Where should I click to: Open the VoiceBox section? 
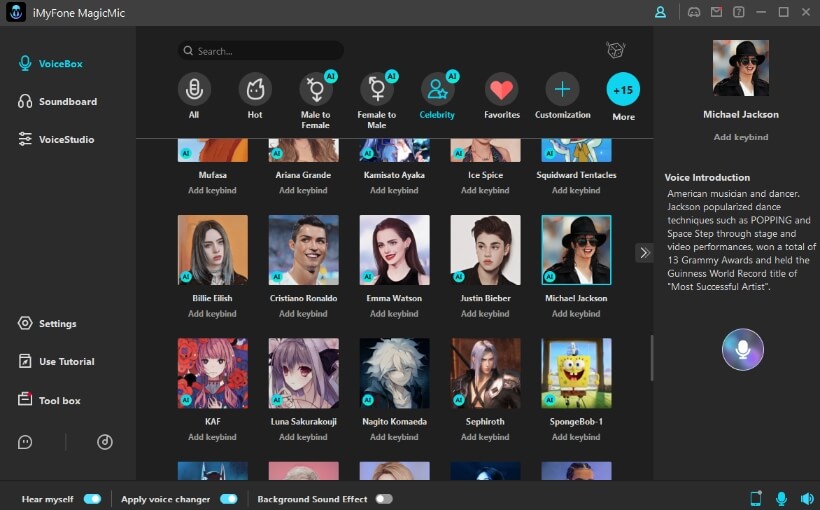(x=51, y=64)
